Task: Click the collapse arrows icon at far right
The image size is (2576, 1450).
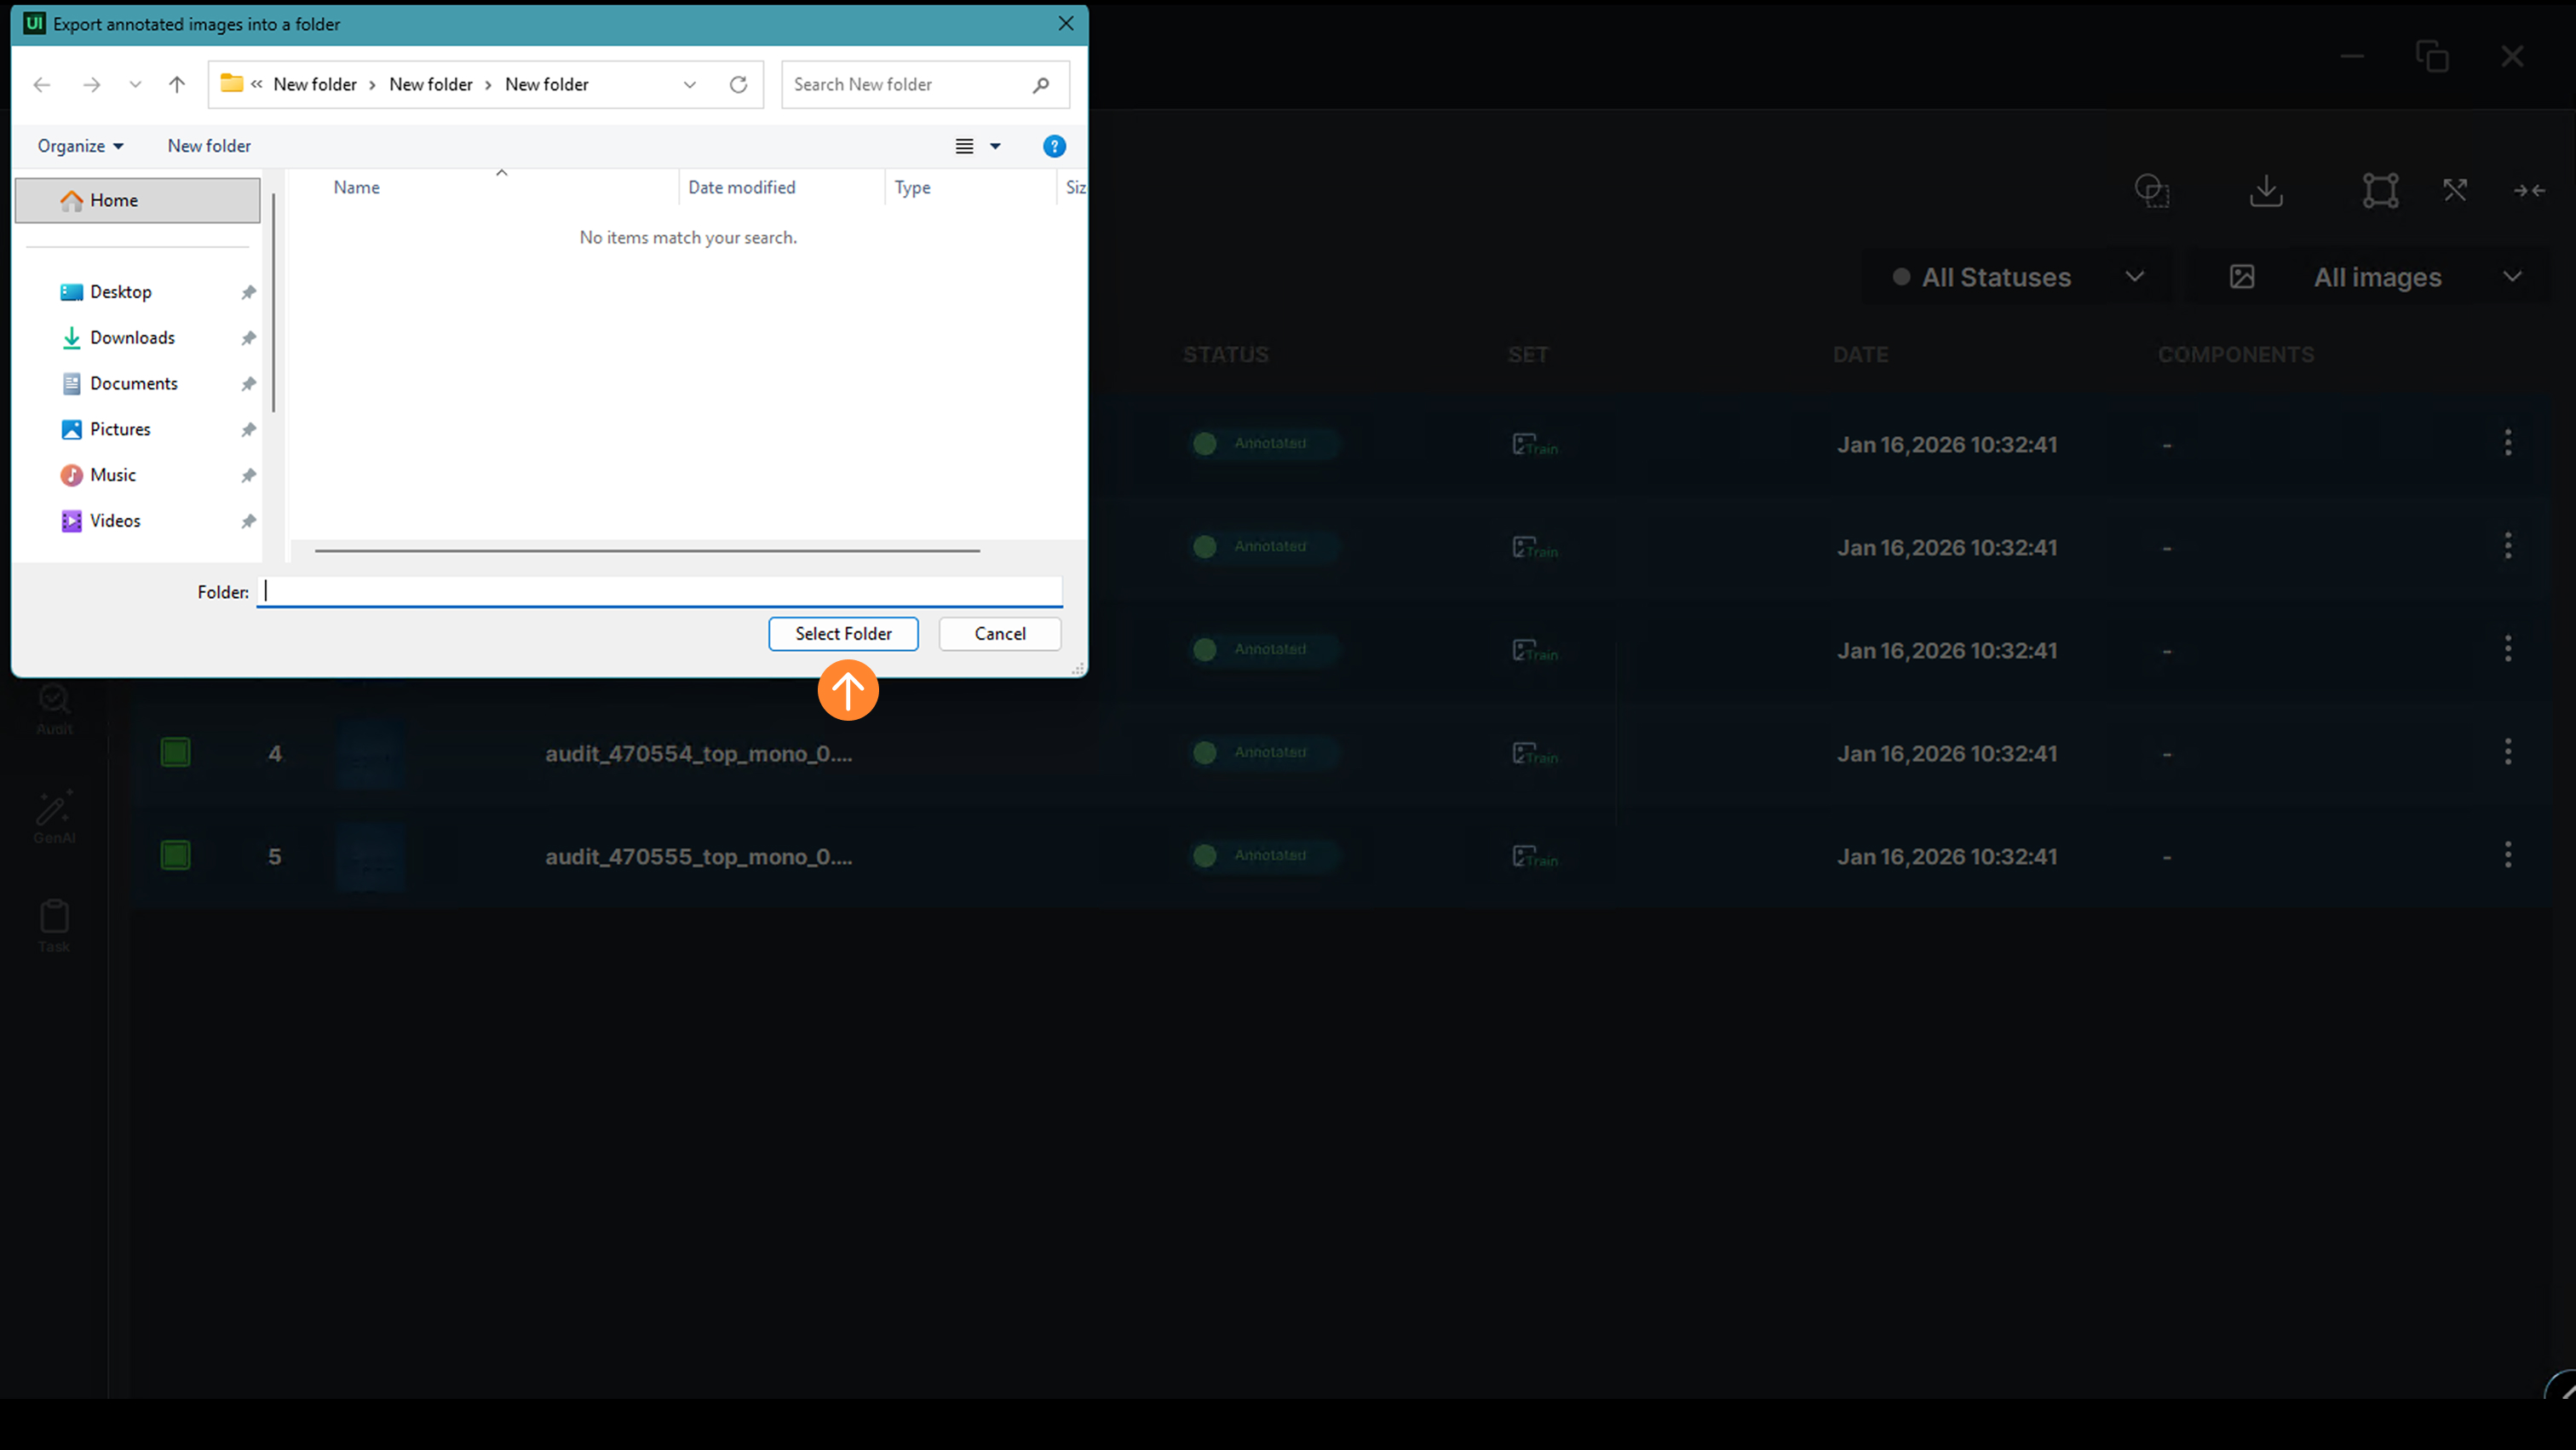Action: 2529,190
